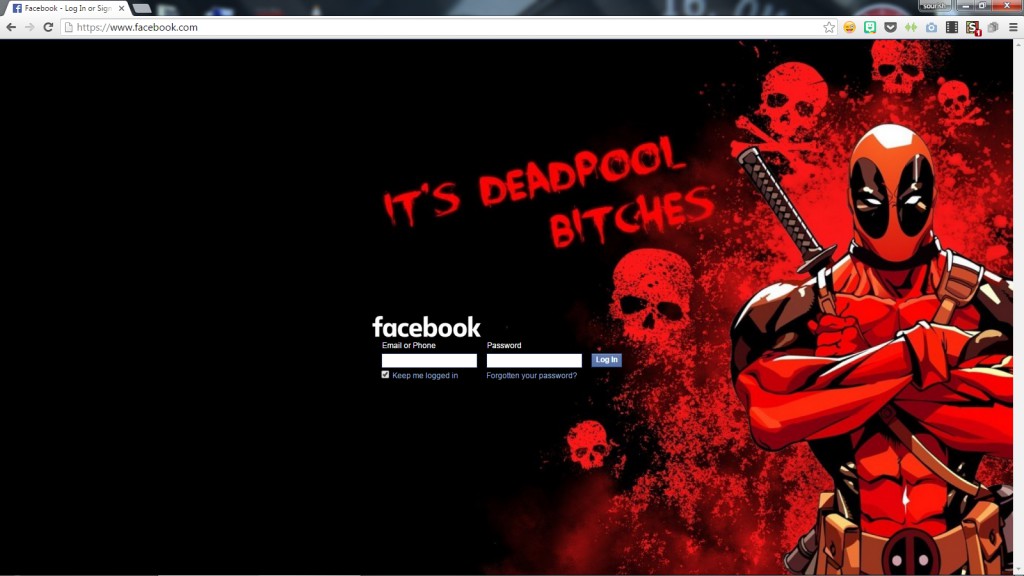Viewport: 1024px width, 576px height.
Task: Open the emoji face extension
Action: (x=849, y=27)
